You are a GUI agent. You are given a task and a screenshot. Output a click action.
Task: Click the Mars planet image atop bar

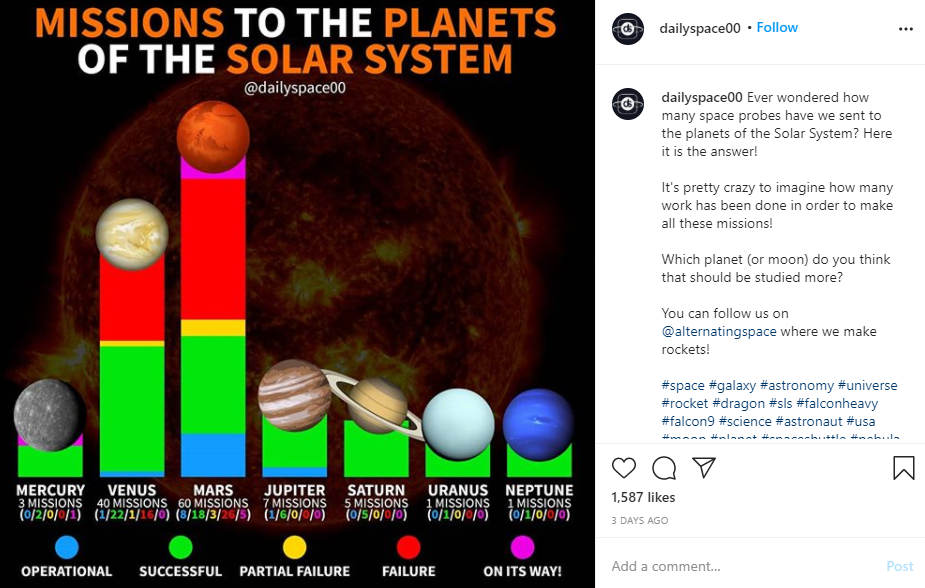tap(213, 137)
